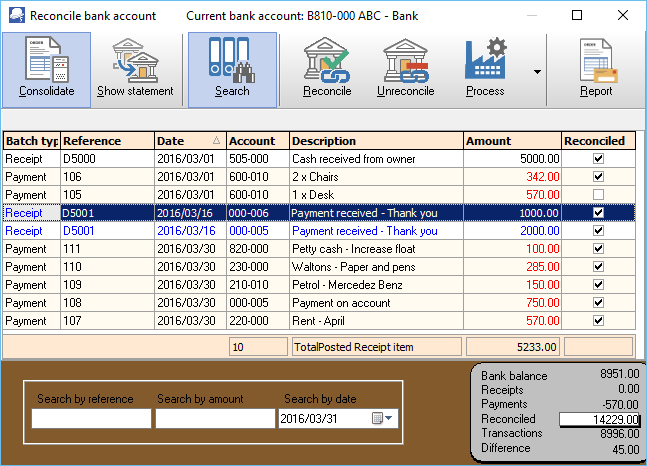Click the Search by reference field
Screen dimensions: 647x466
[x=91, y=419]
